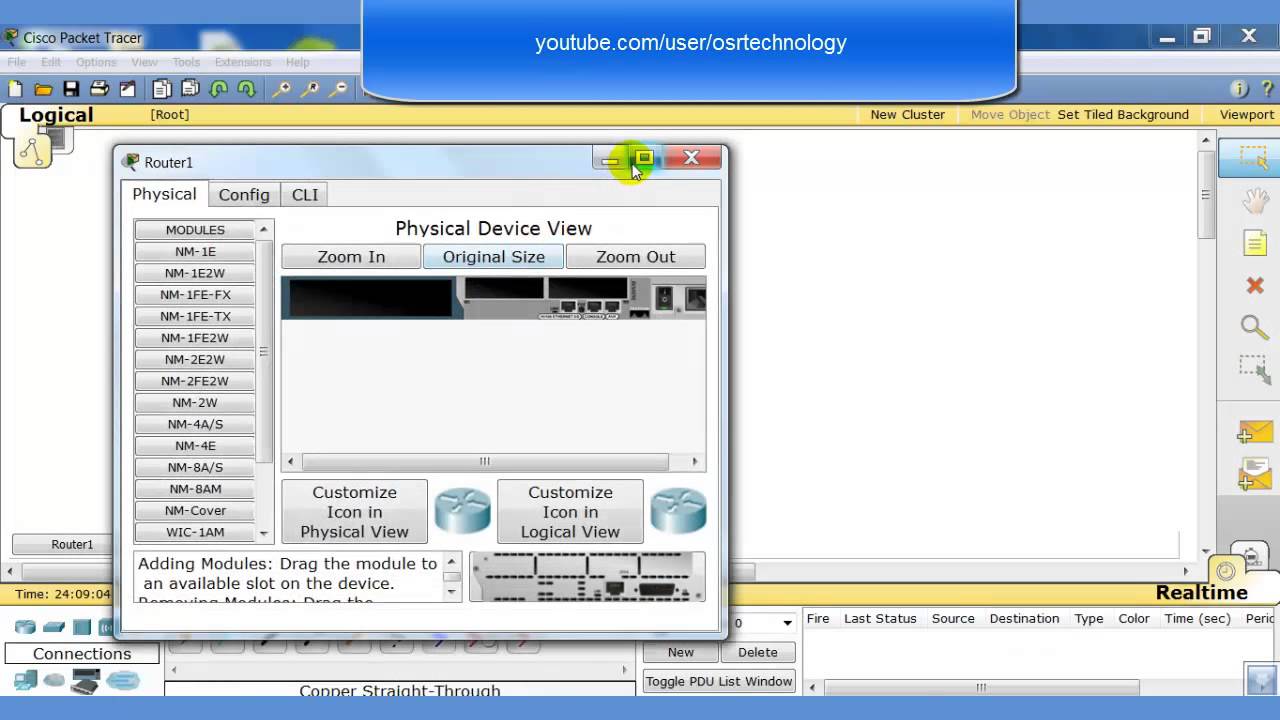Click Toggle PDU List Window button
The height and width of the screenshot is (720, 1280).
click(x=719, y=681)
